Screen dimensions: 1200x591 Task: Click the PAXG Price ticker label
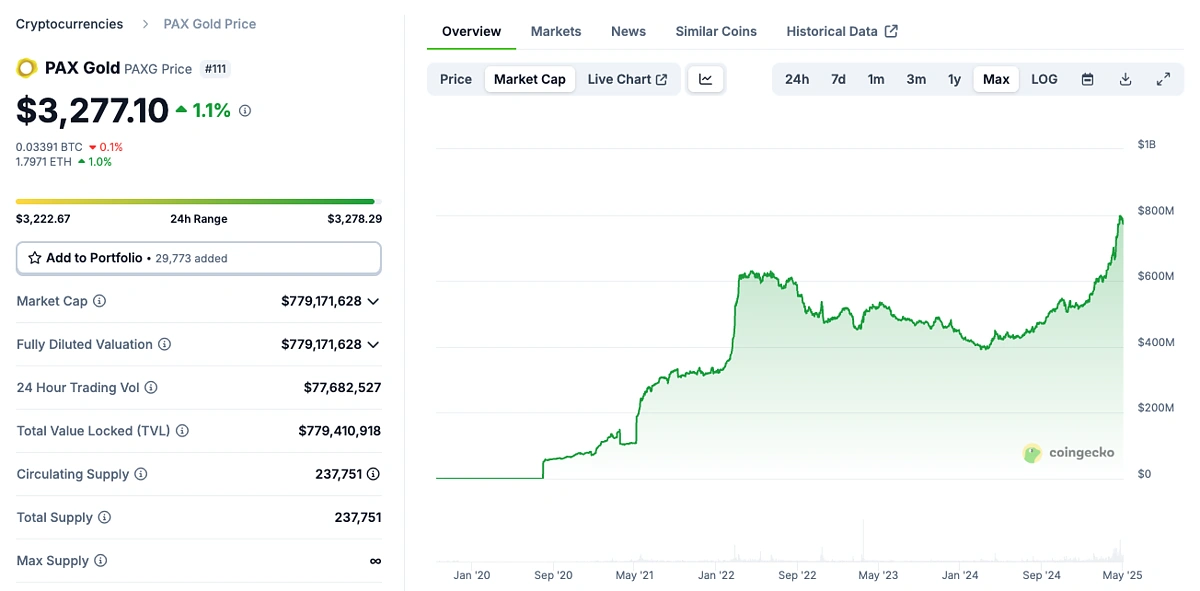coord(158,69)
